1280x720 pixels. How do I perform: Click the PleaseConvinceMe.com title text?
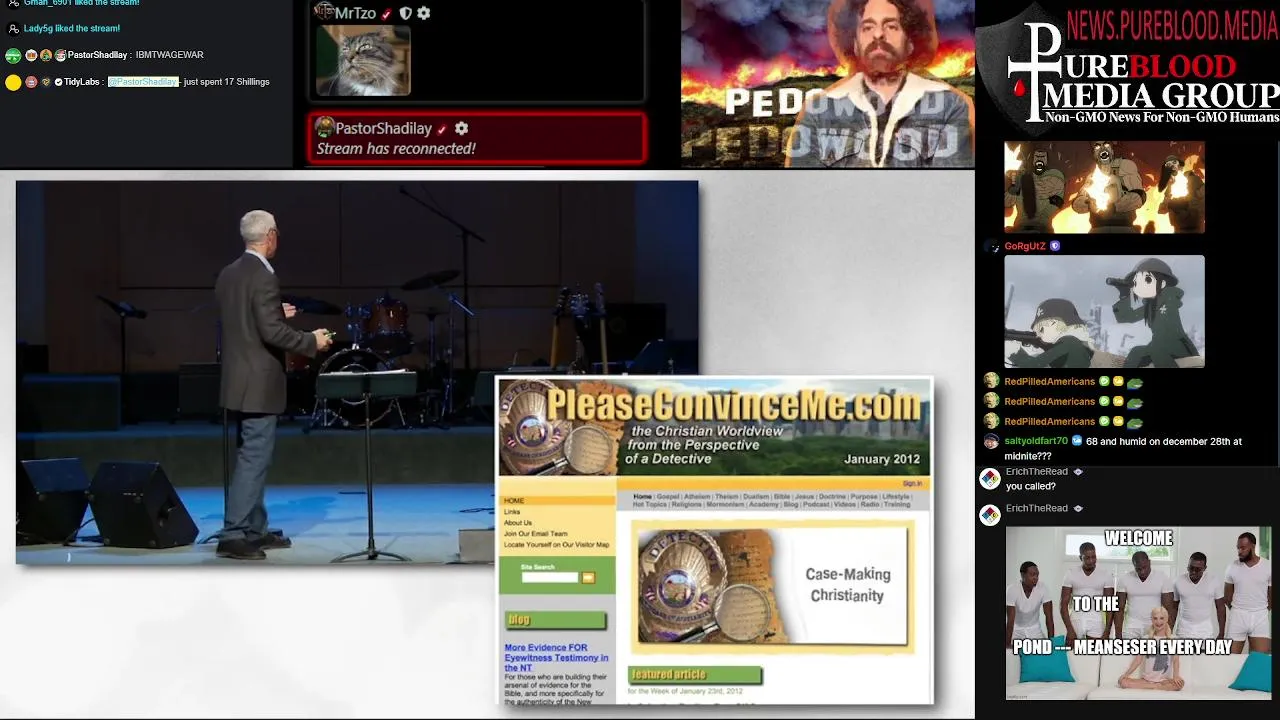pos(734,406)
